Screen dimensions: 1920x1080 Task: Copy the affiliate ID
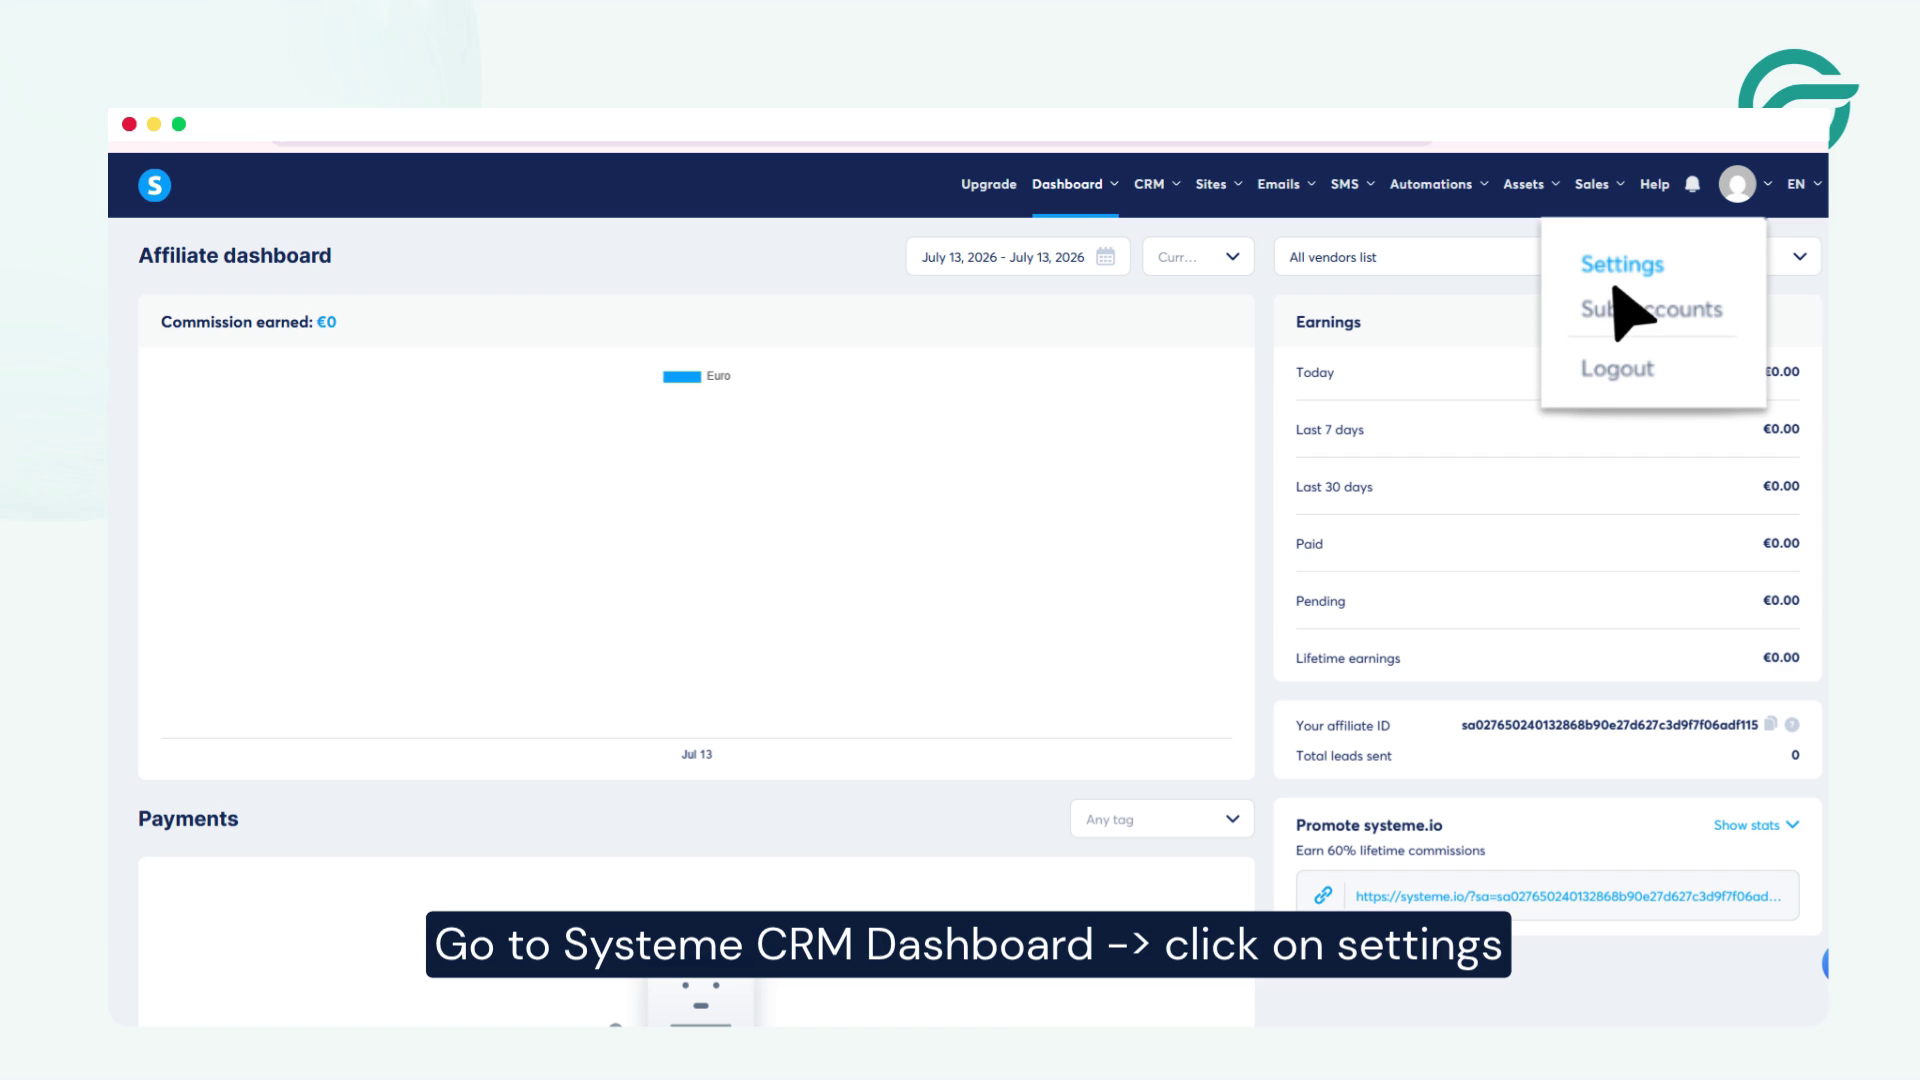(1771, 724)
